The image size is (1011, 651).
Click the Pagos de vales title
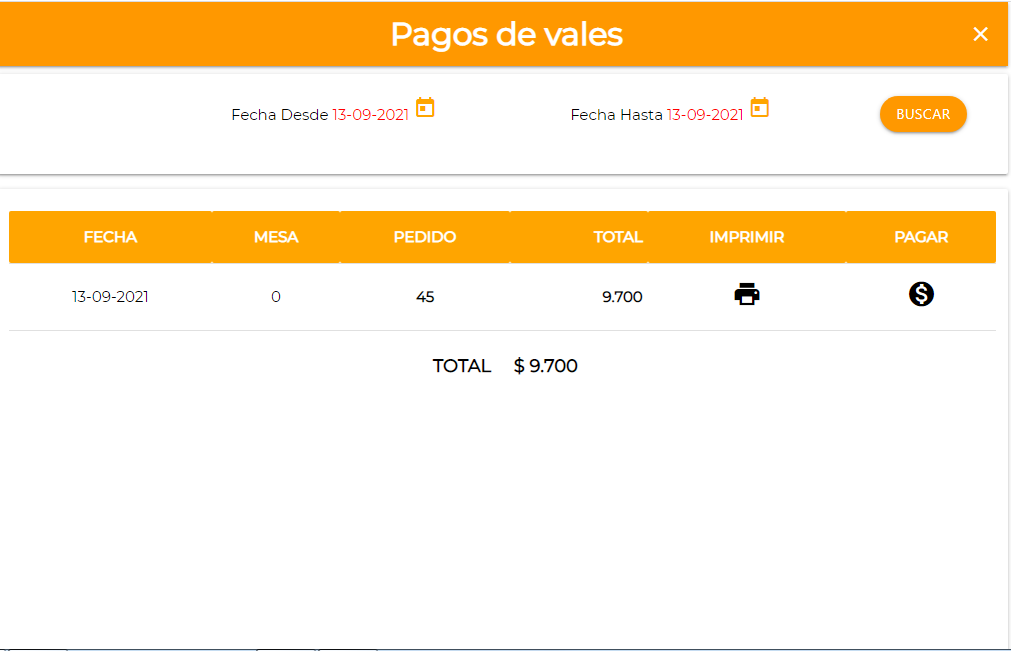click(506, 34)
